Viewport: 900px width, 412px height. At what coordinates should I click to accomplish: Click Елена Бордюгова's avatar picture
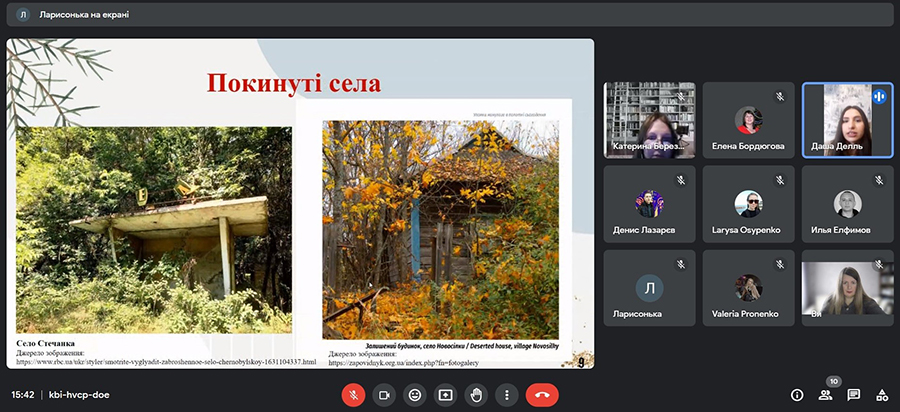748,120
